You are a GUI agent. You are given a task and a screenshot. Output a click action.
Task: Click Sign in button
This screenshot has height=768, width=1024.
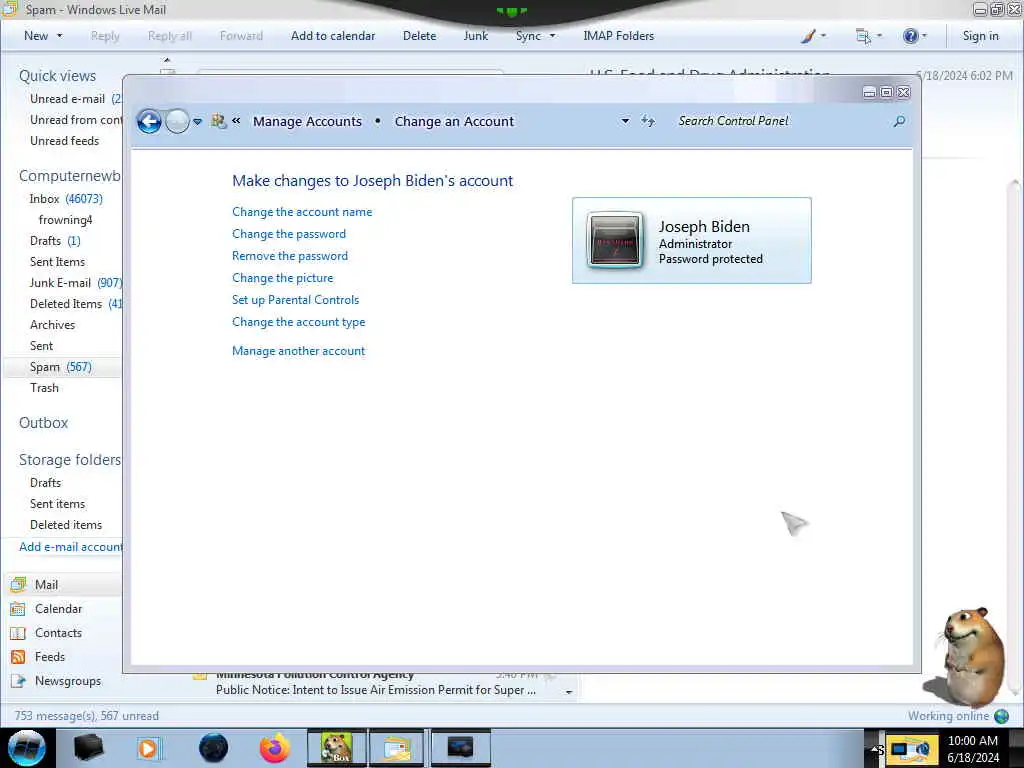(980, 36)
